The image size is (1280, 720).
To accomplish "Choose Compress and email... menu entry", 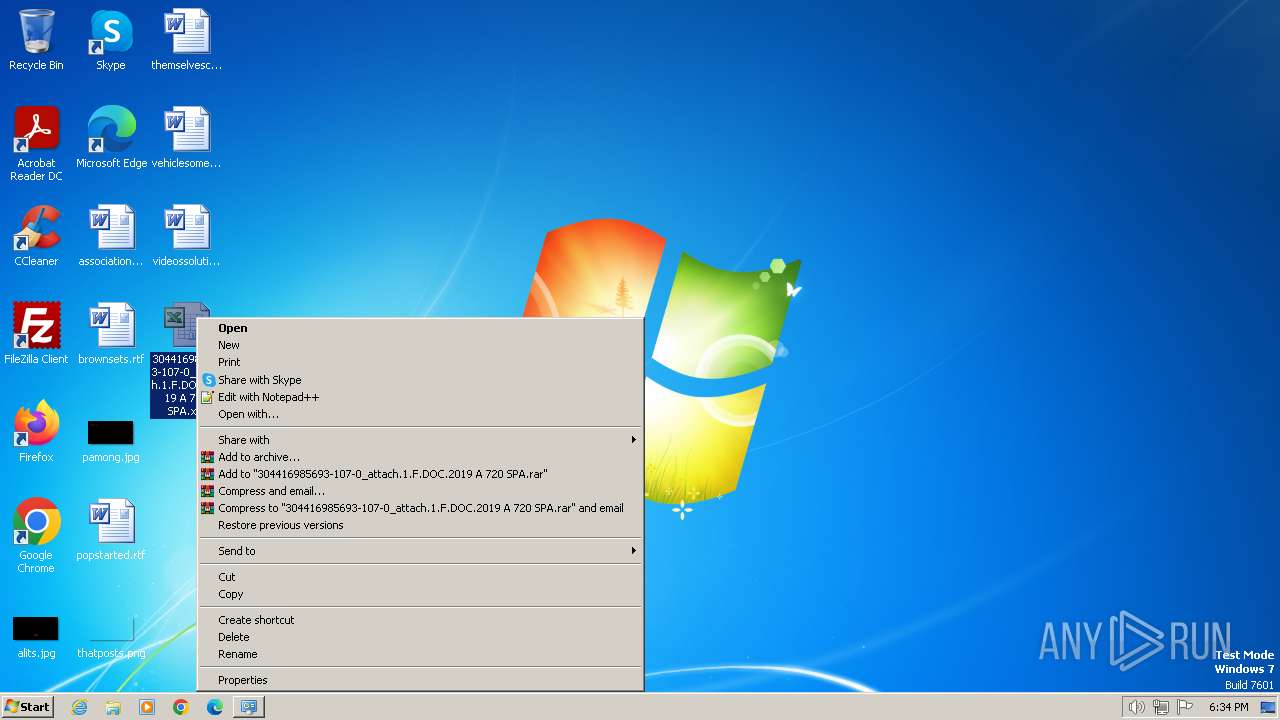I will pyautogui.click(x=421, y=491).
